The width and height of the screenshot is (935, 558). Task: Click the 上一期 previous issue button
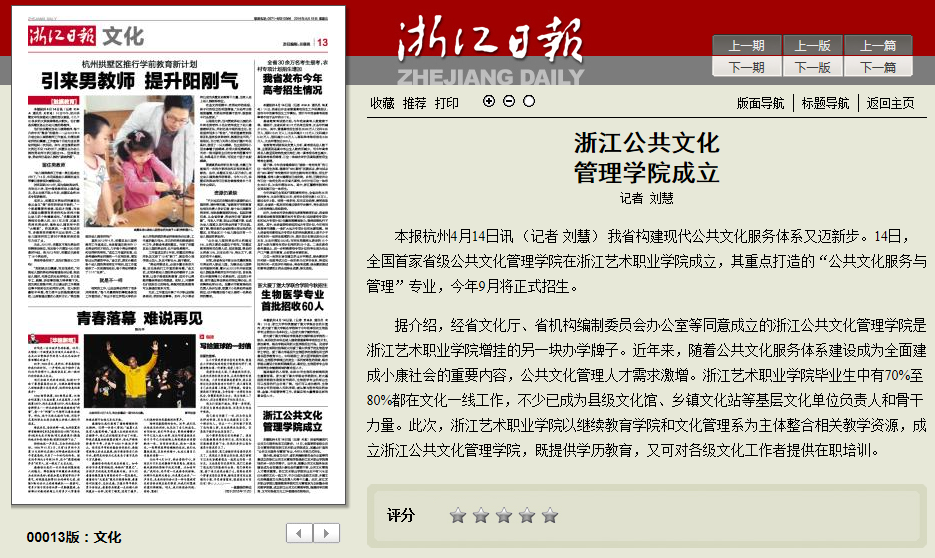coord(746,46)
